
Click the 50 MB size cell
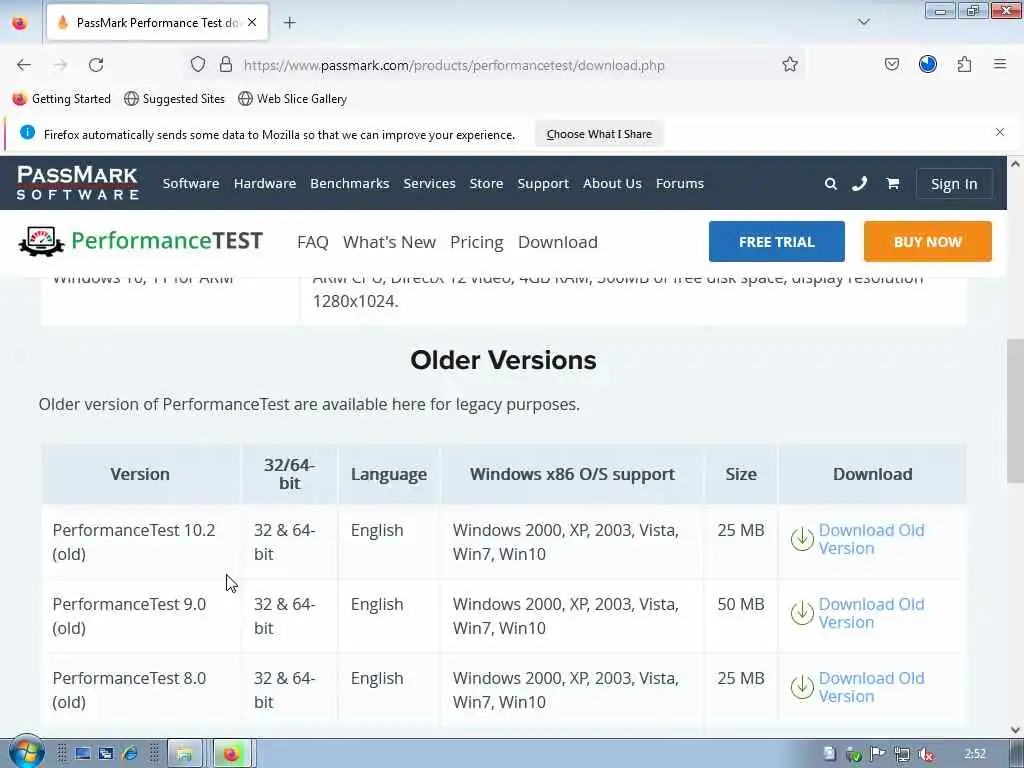(x=741, y=616)
